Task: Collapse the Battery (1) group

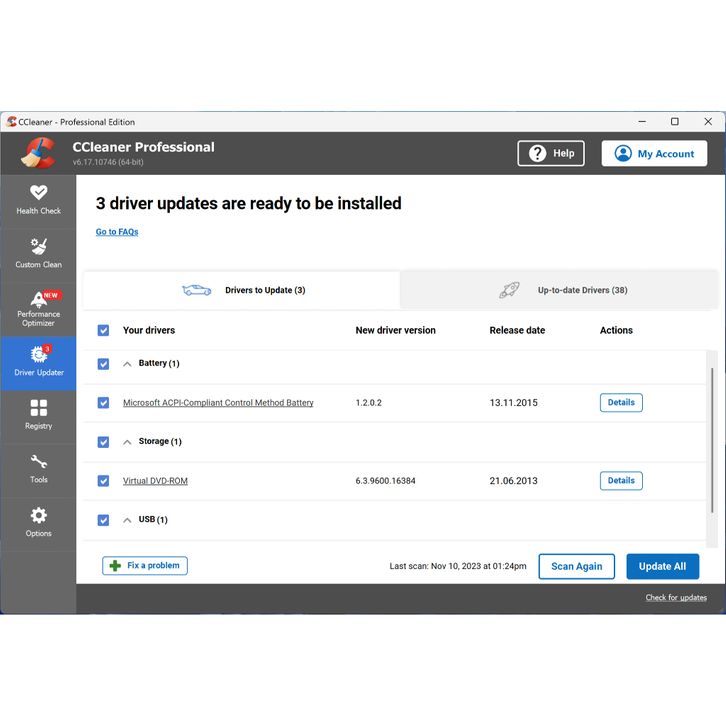Action: [127, 364]
